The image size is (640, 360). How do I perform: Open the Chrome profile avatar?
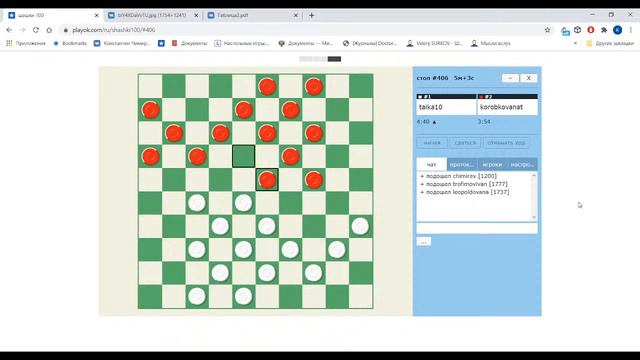click(x=618, y=30)
